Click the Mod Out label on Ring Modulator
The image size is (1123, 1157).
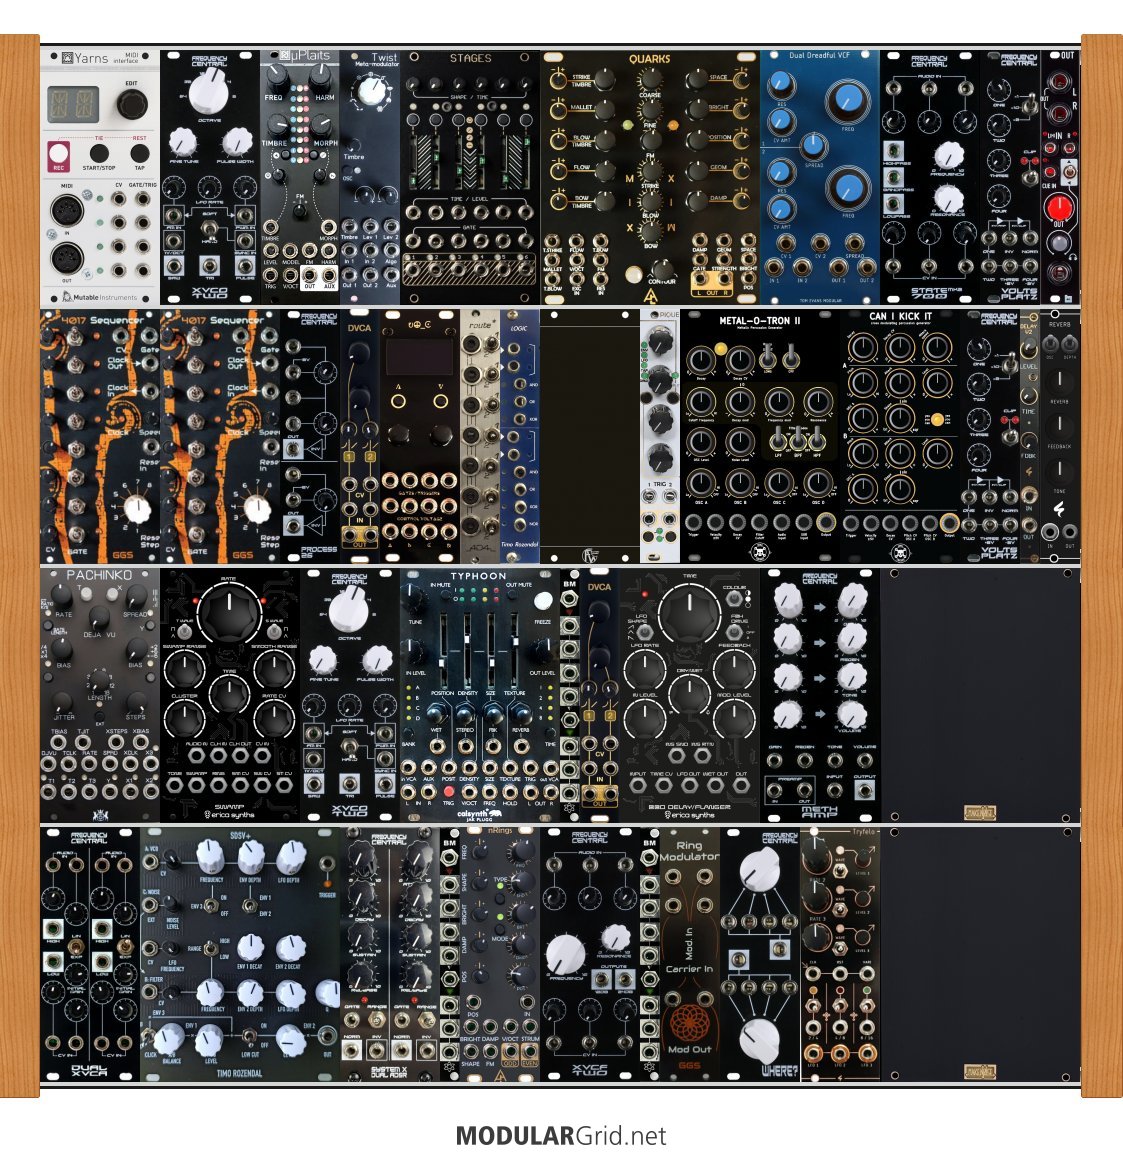pyautogui.click(x=689, y=1049)
